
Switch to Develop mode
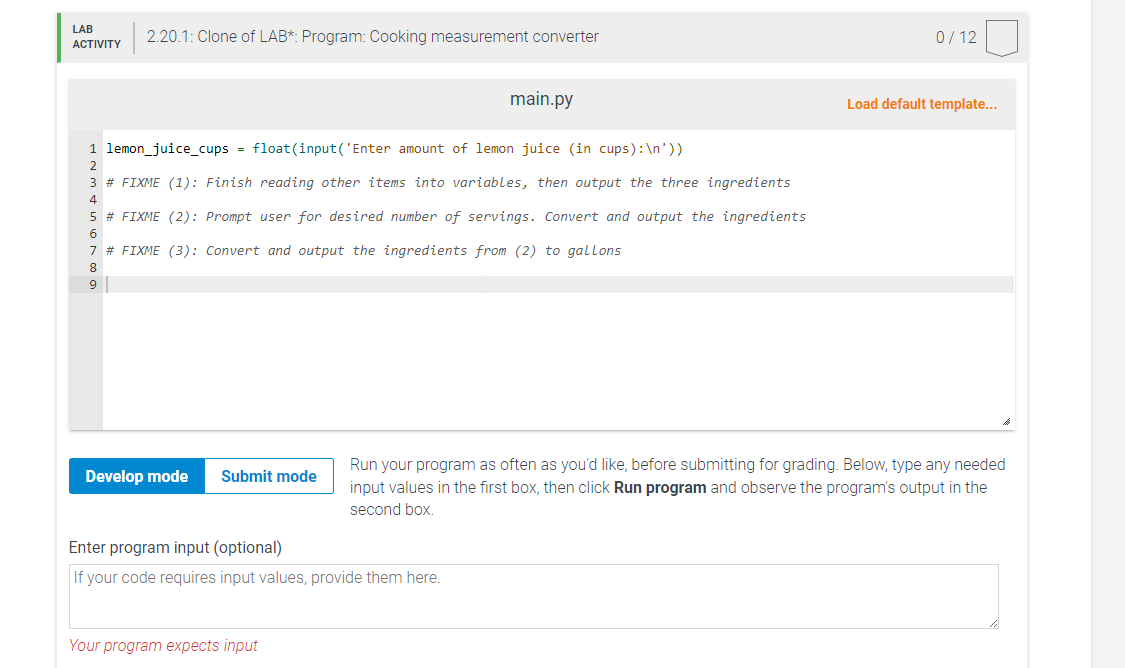coord(137,476)
